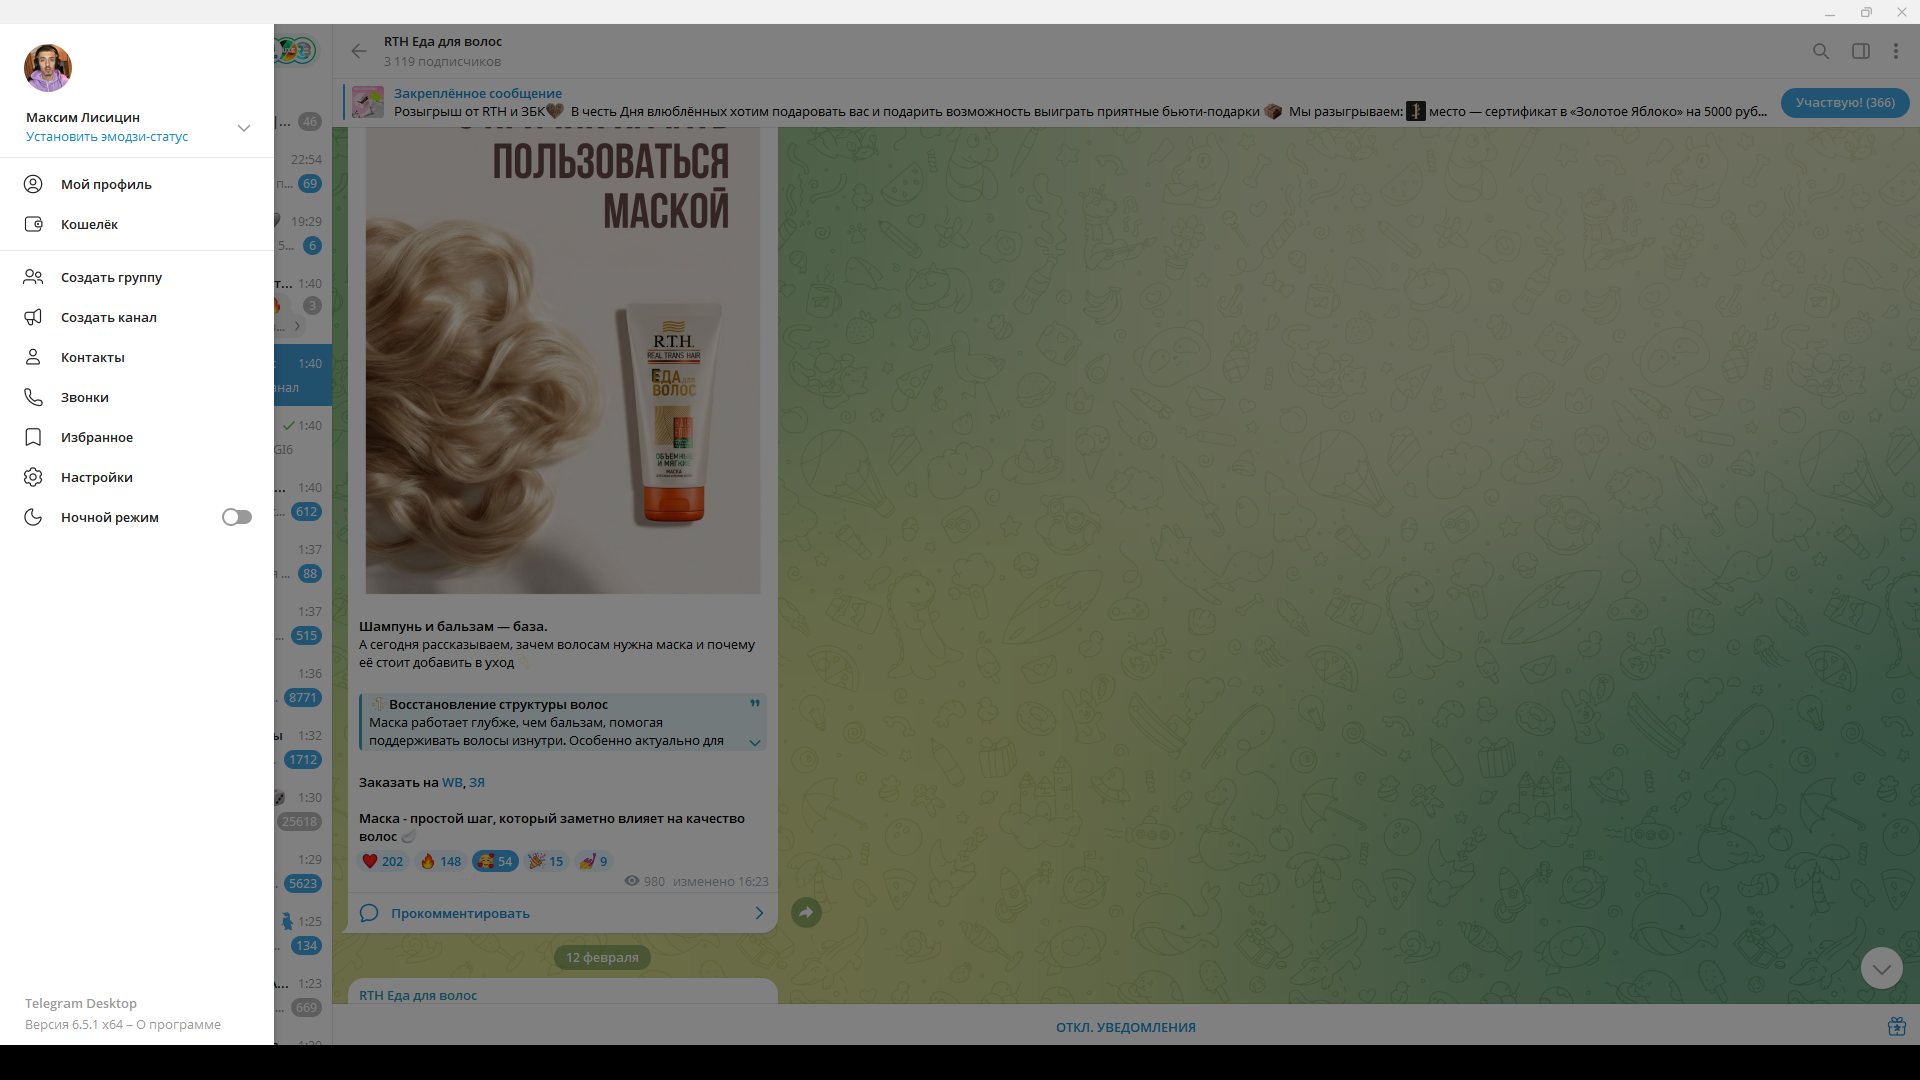Screen dimensions: 1920x1080
Task: Expand accounts list chevron beside Максим Лисицин
Action: tap(244, 127)
